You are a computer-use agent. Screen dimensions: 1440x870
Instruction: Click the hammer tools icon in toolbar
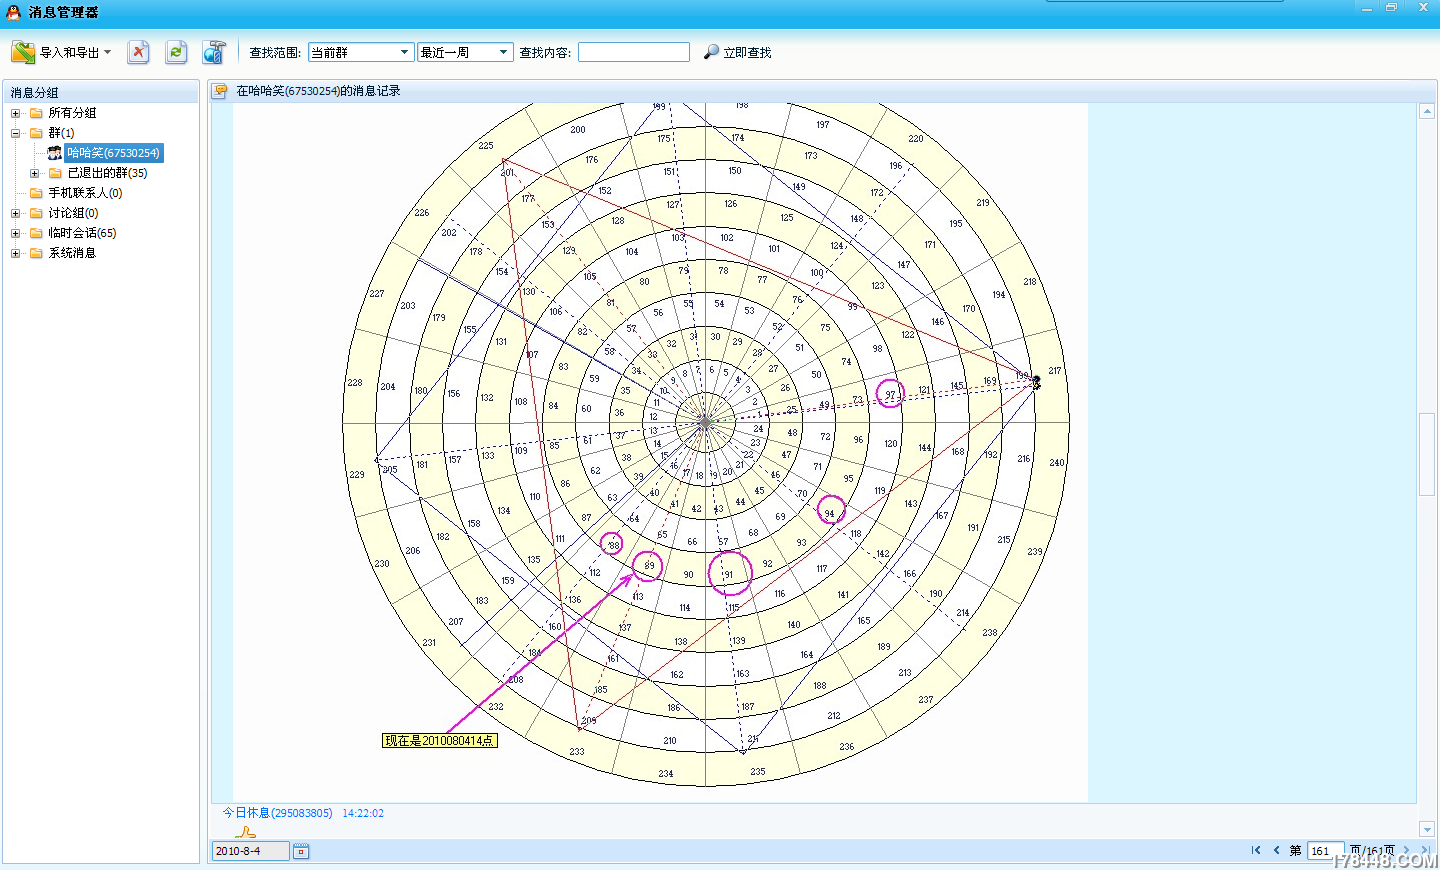coord(214,52)
